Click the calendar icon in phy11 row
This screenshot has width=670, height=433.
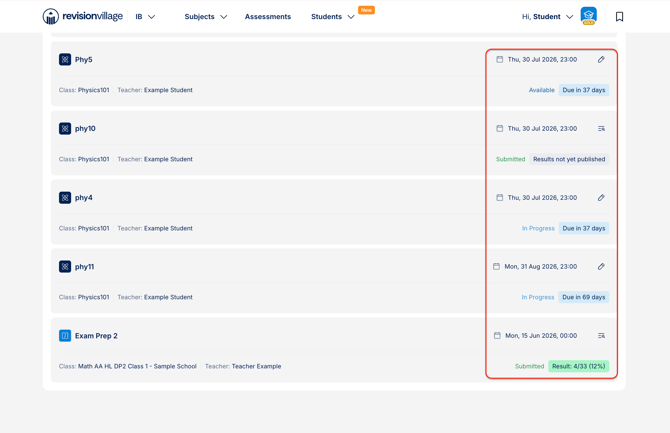[x=496, y=267]
